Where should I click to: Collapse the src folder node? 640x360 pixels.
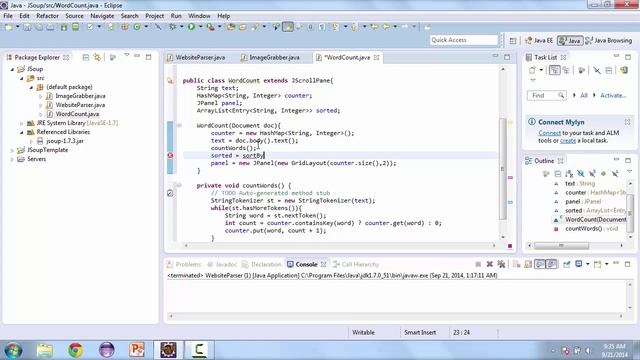(x=22, y=78)
